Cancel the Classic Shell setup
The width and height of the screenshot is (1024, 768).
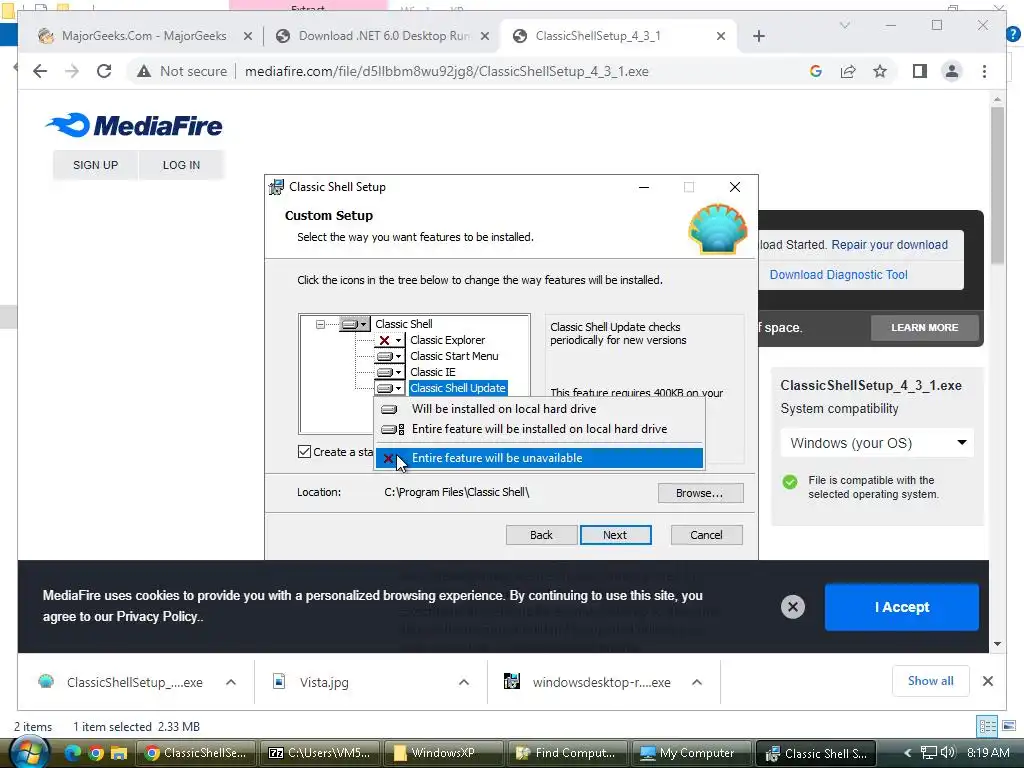pyautogui.click(x=707, y=535)
